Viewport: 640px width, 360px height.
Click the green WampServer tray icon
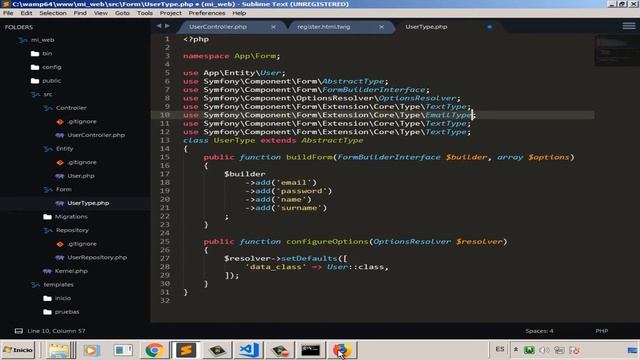(529, 350)
